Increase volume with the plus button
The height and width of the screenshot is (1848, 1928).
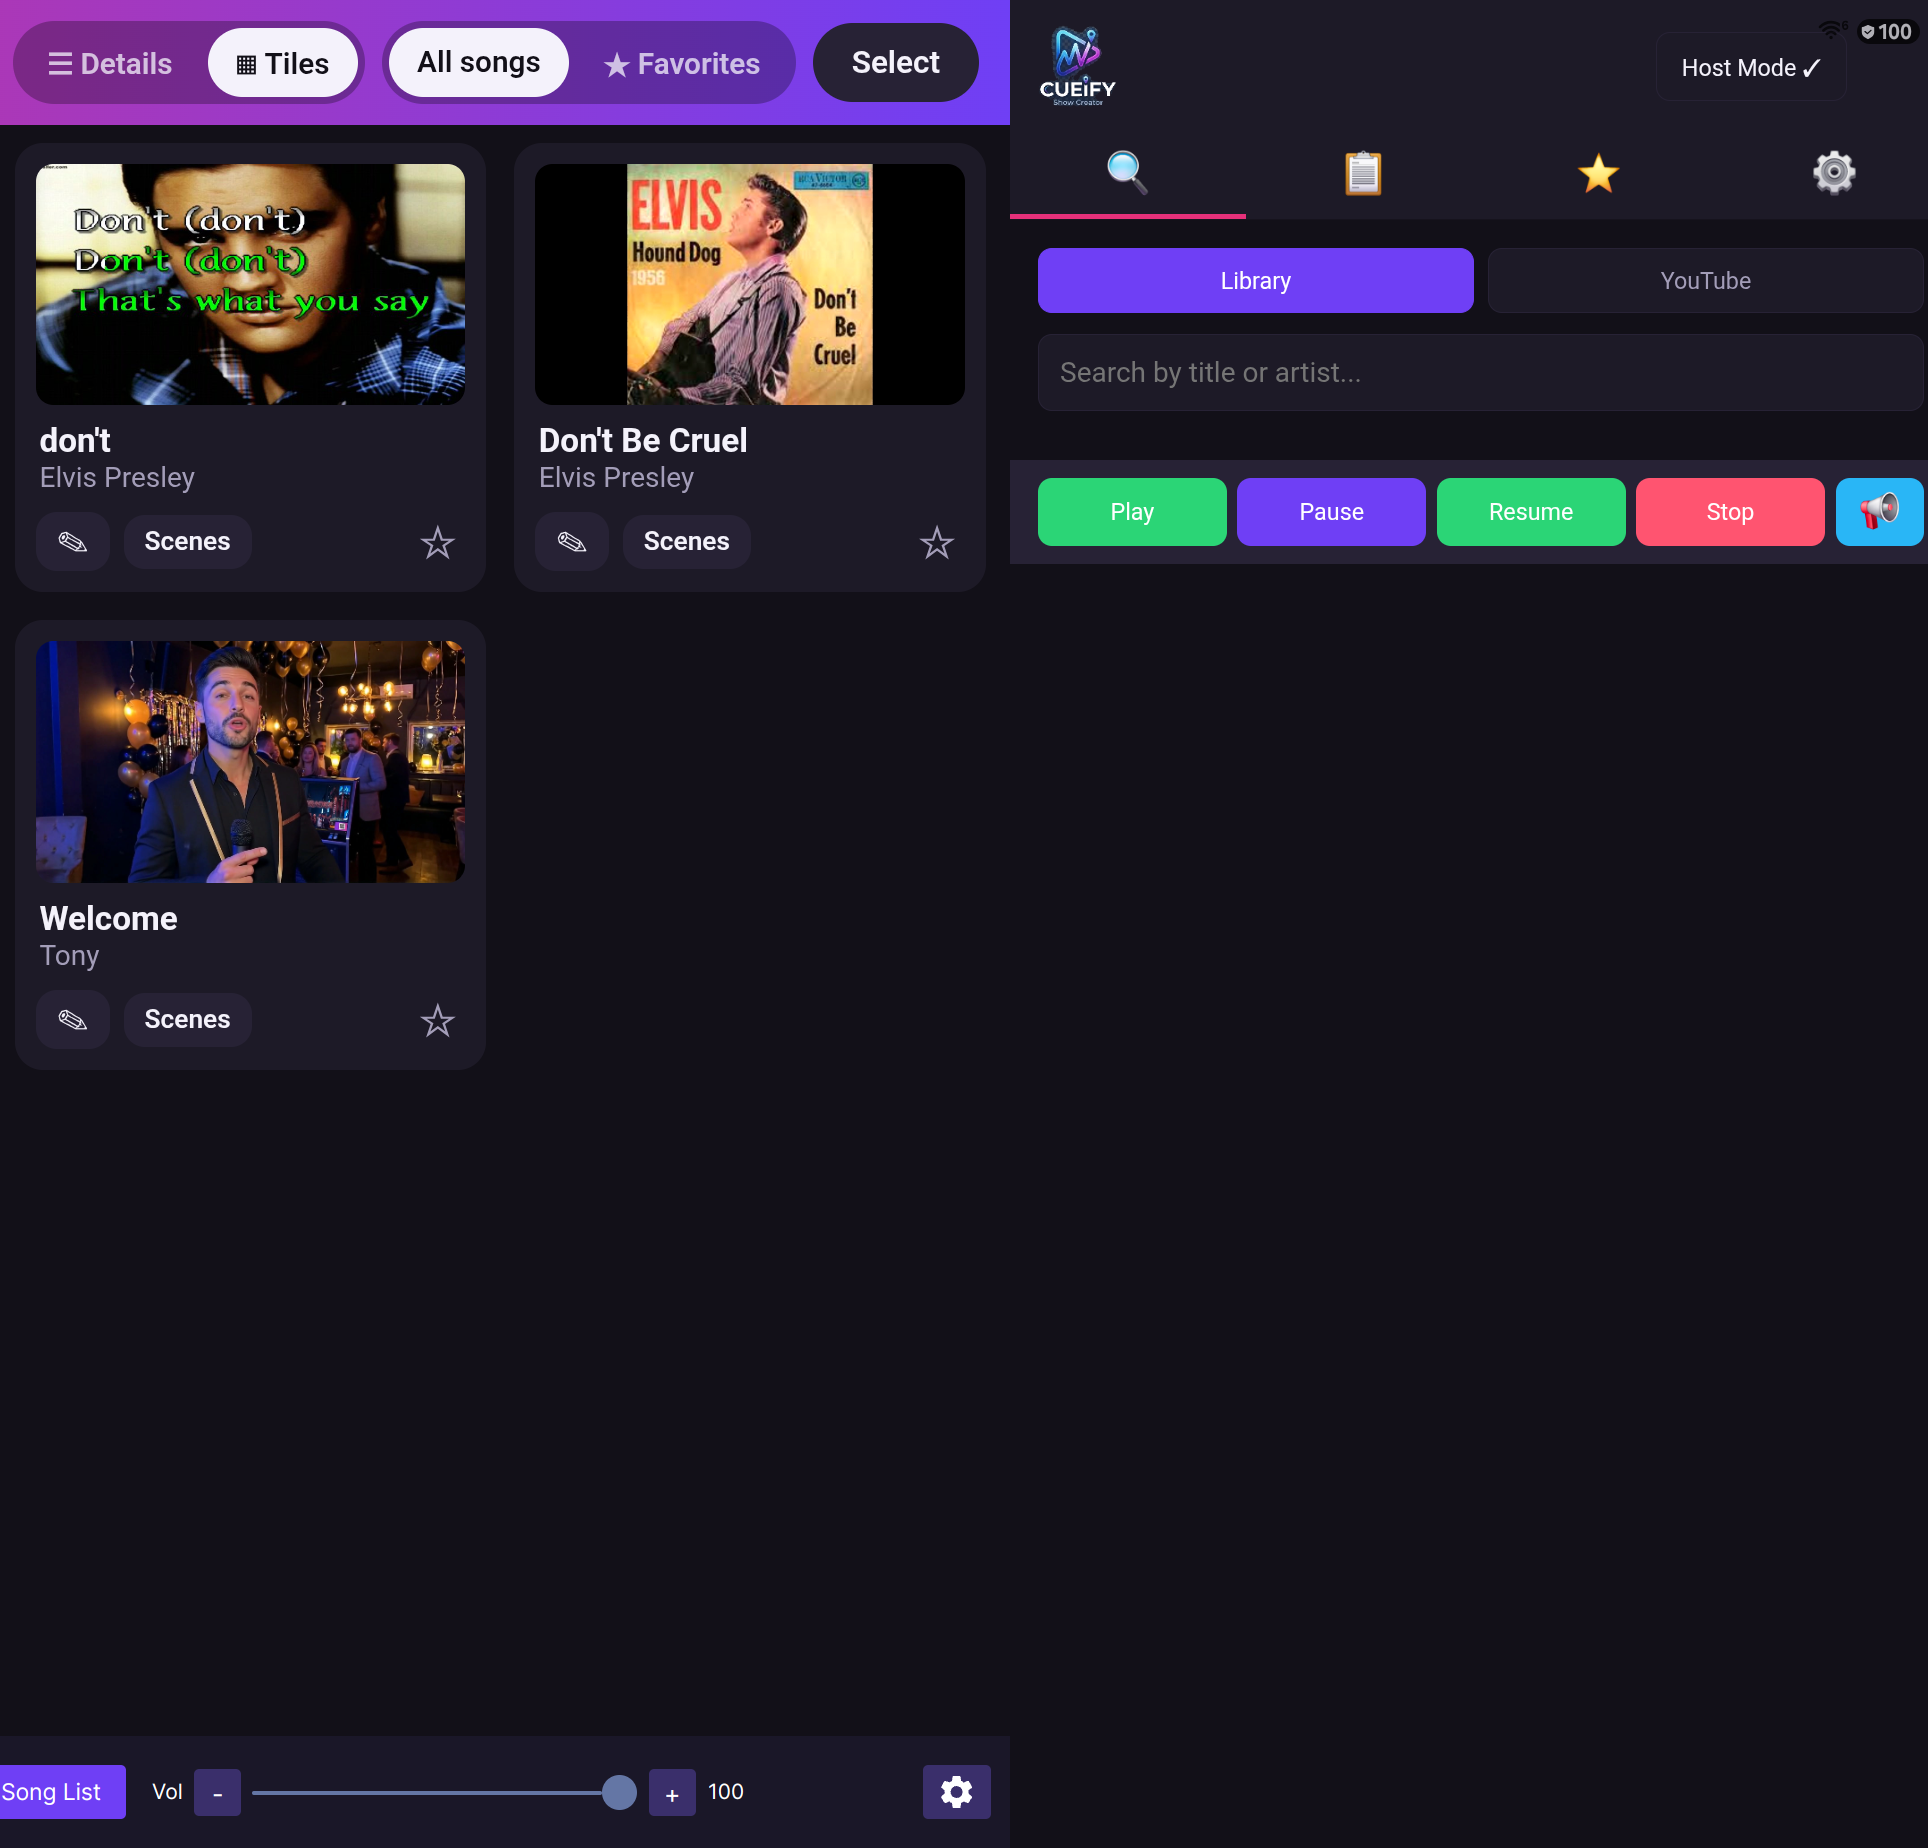(672, 1793)
